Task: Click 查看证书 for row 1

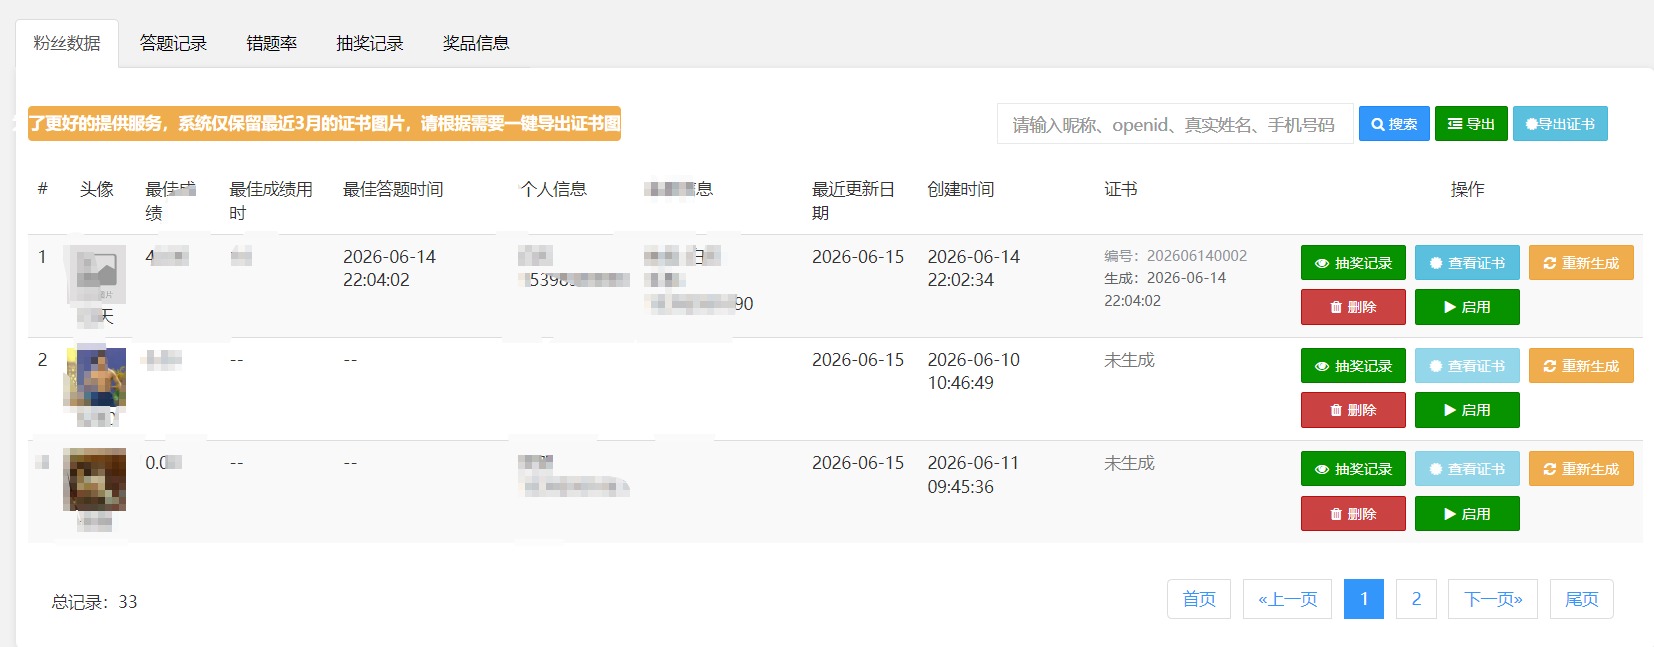Action: tap(1467, 263)
